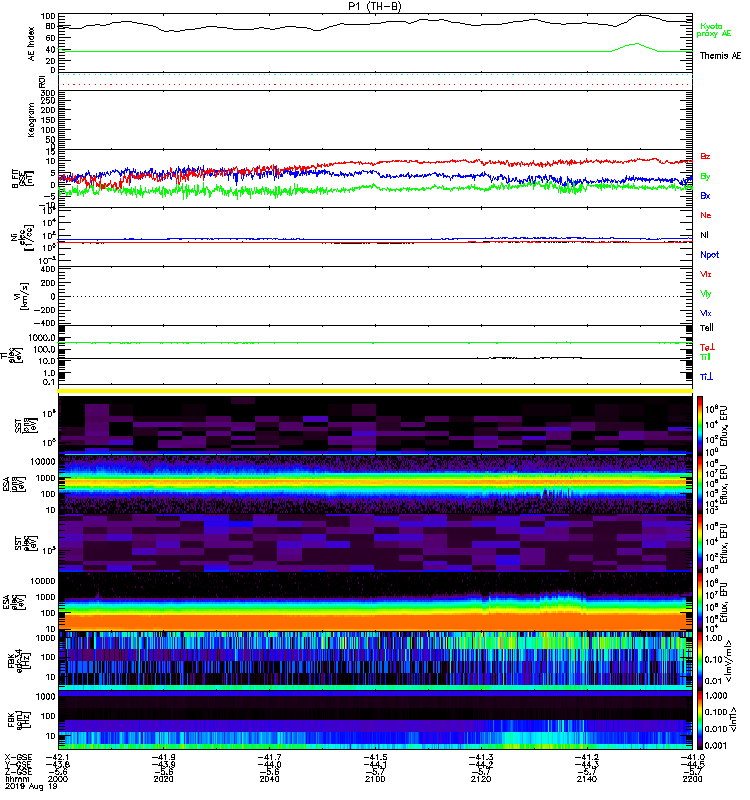Click the '2200' time tick label
This screenshot has width=750, height=800.
point(692,779)
